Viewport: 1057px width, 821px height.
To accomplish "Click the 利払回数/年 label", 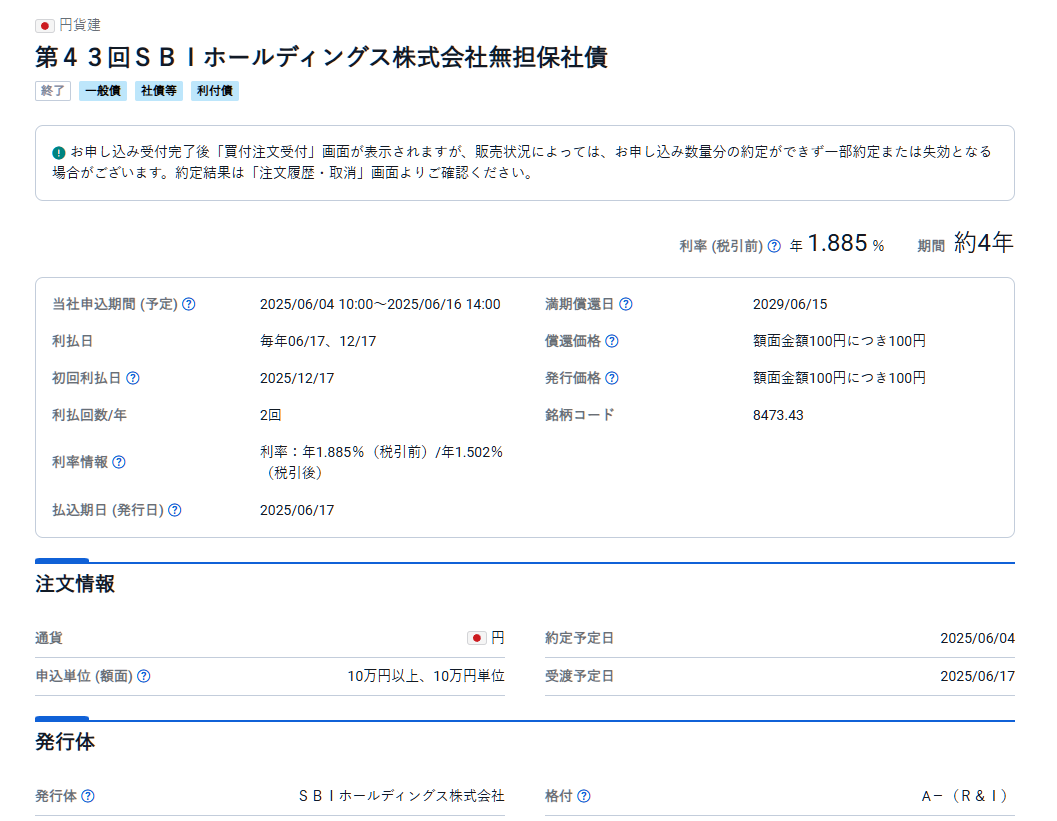I will 90,415.
